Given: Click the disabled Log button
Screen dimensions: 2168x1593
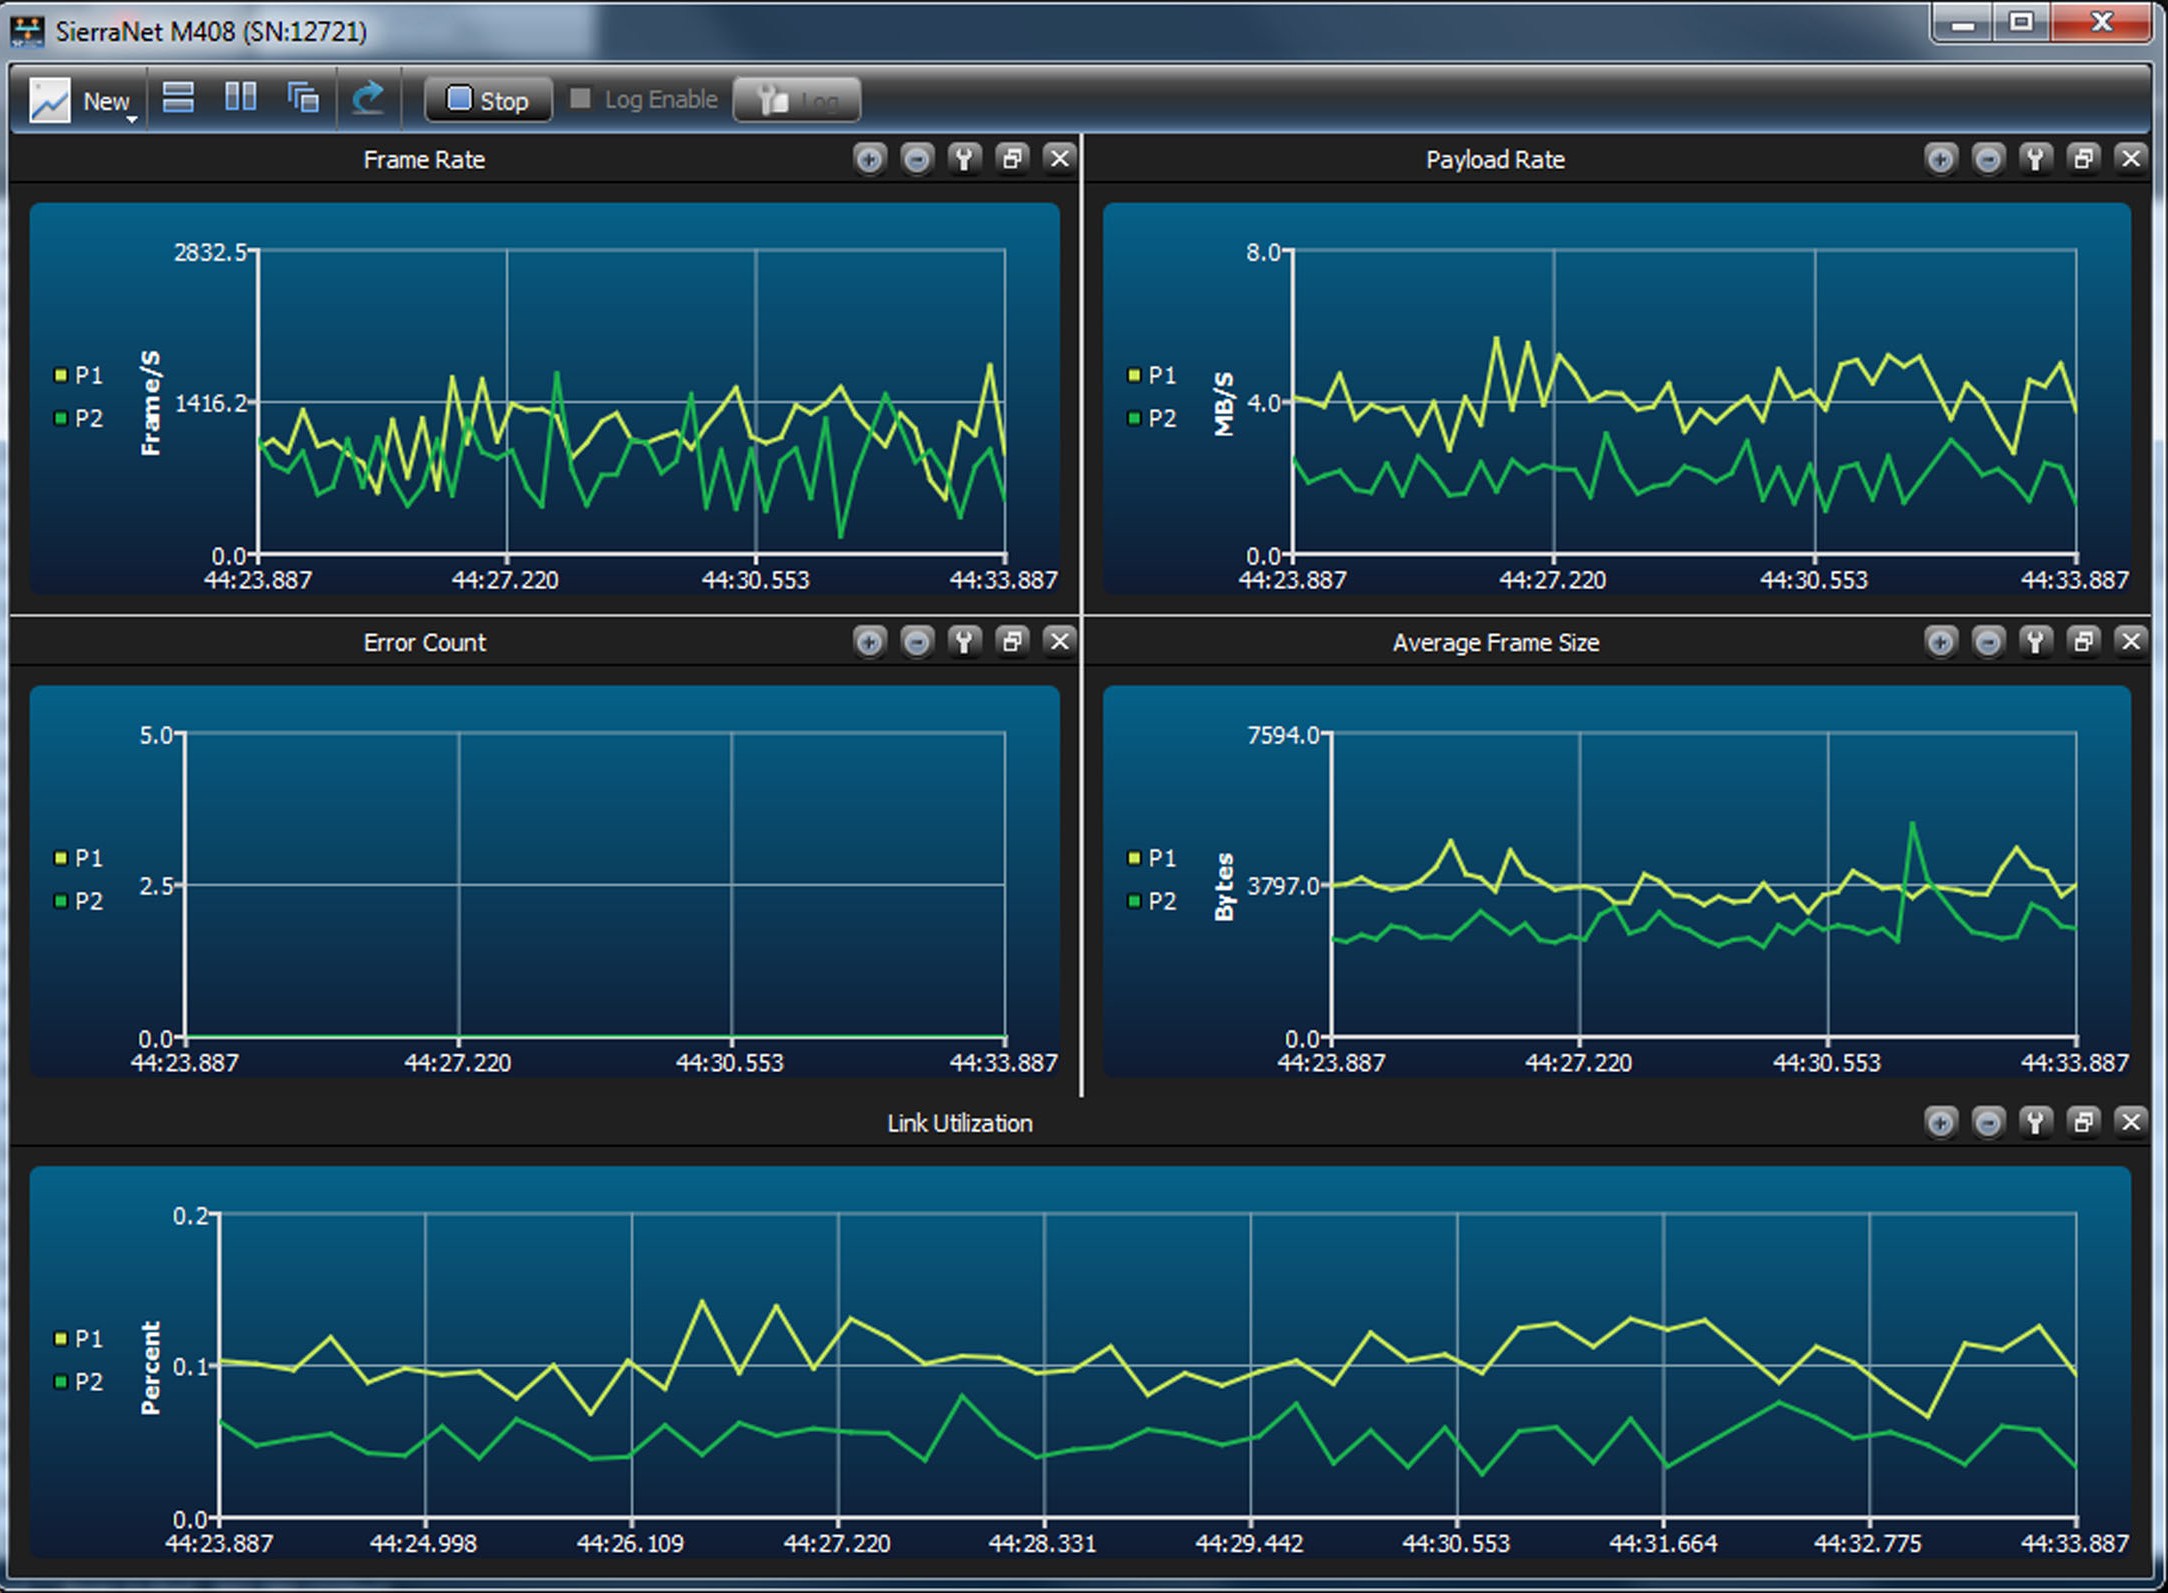Looking at the screenshot, I should coord(797,100).
